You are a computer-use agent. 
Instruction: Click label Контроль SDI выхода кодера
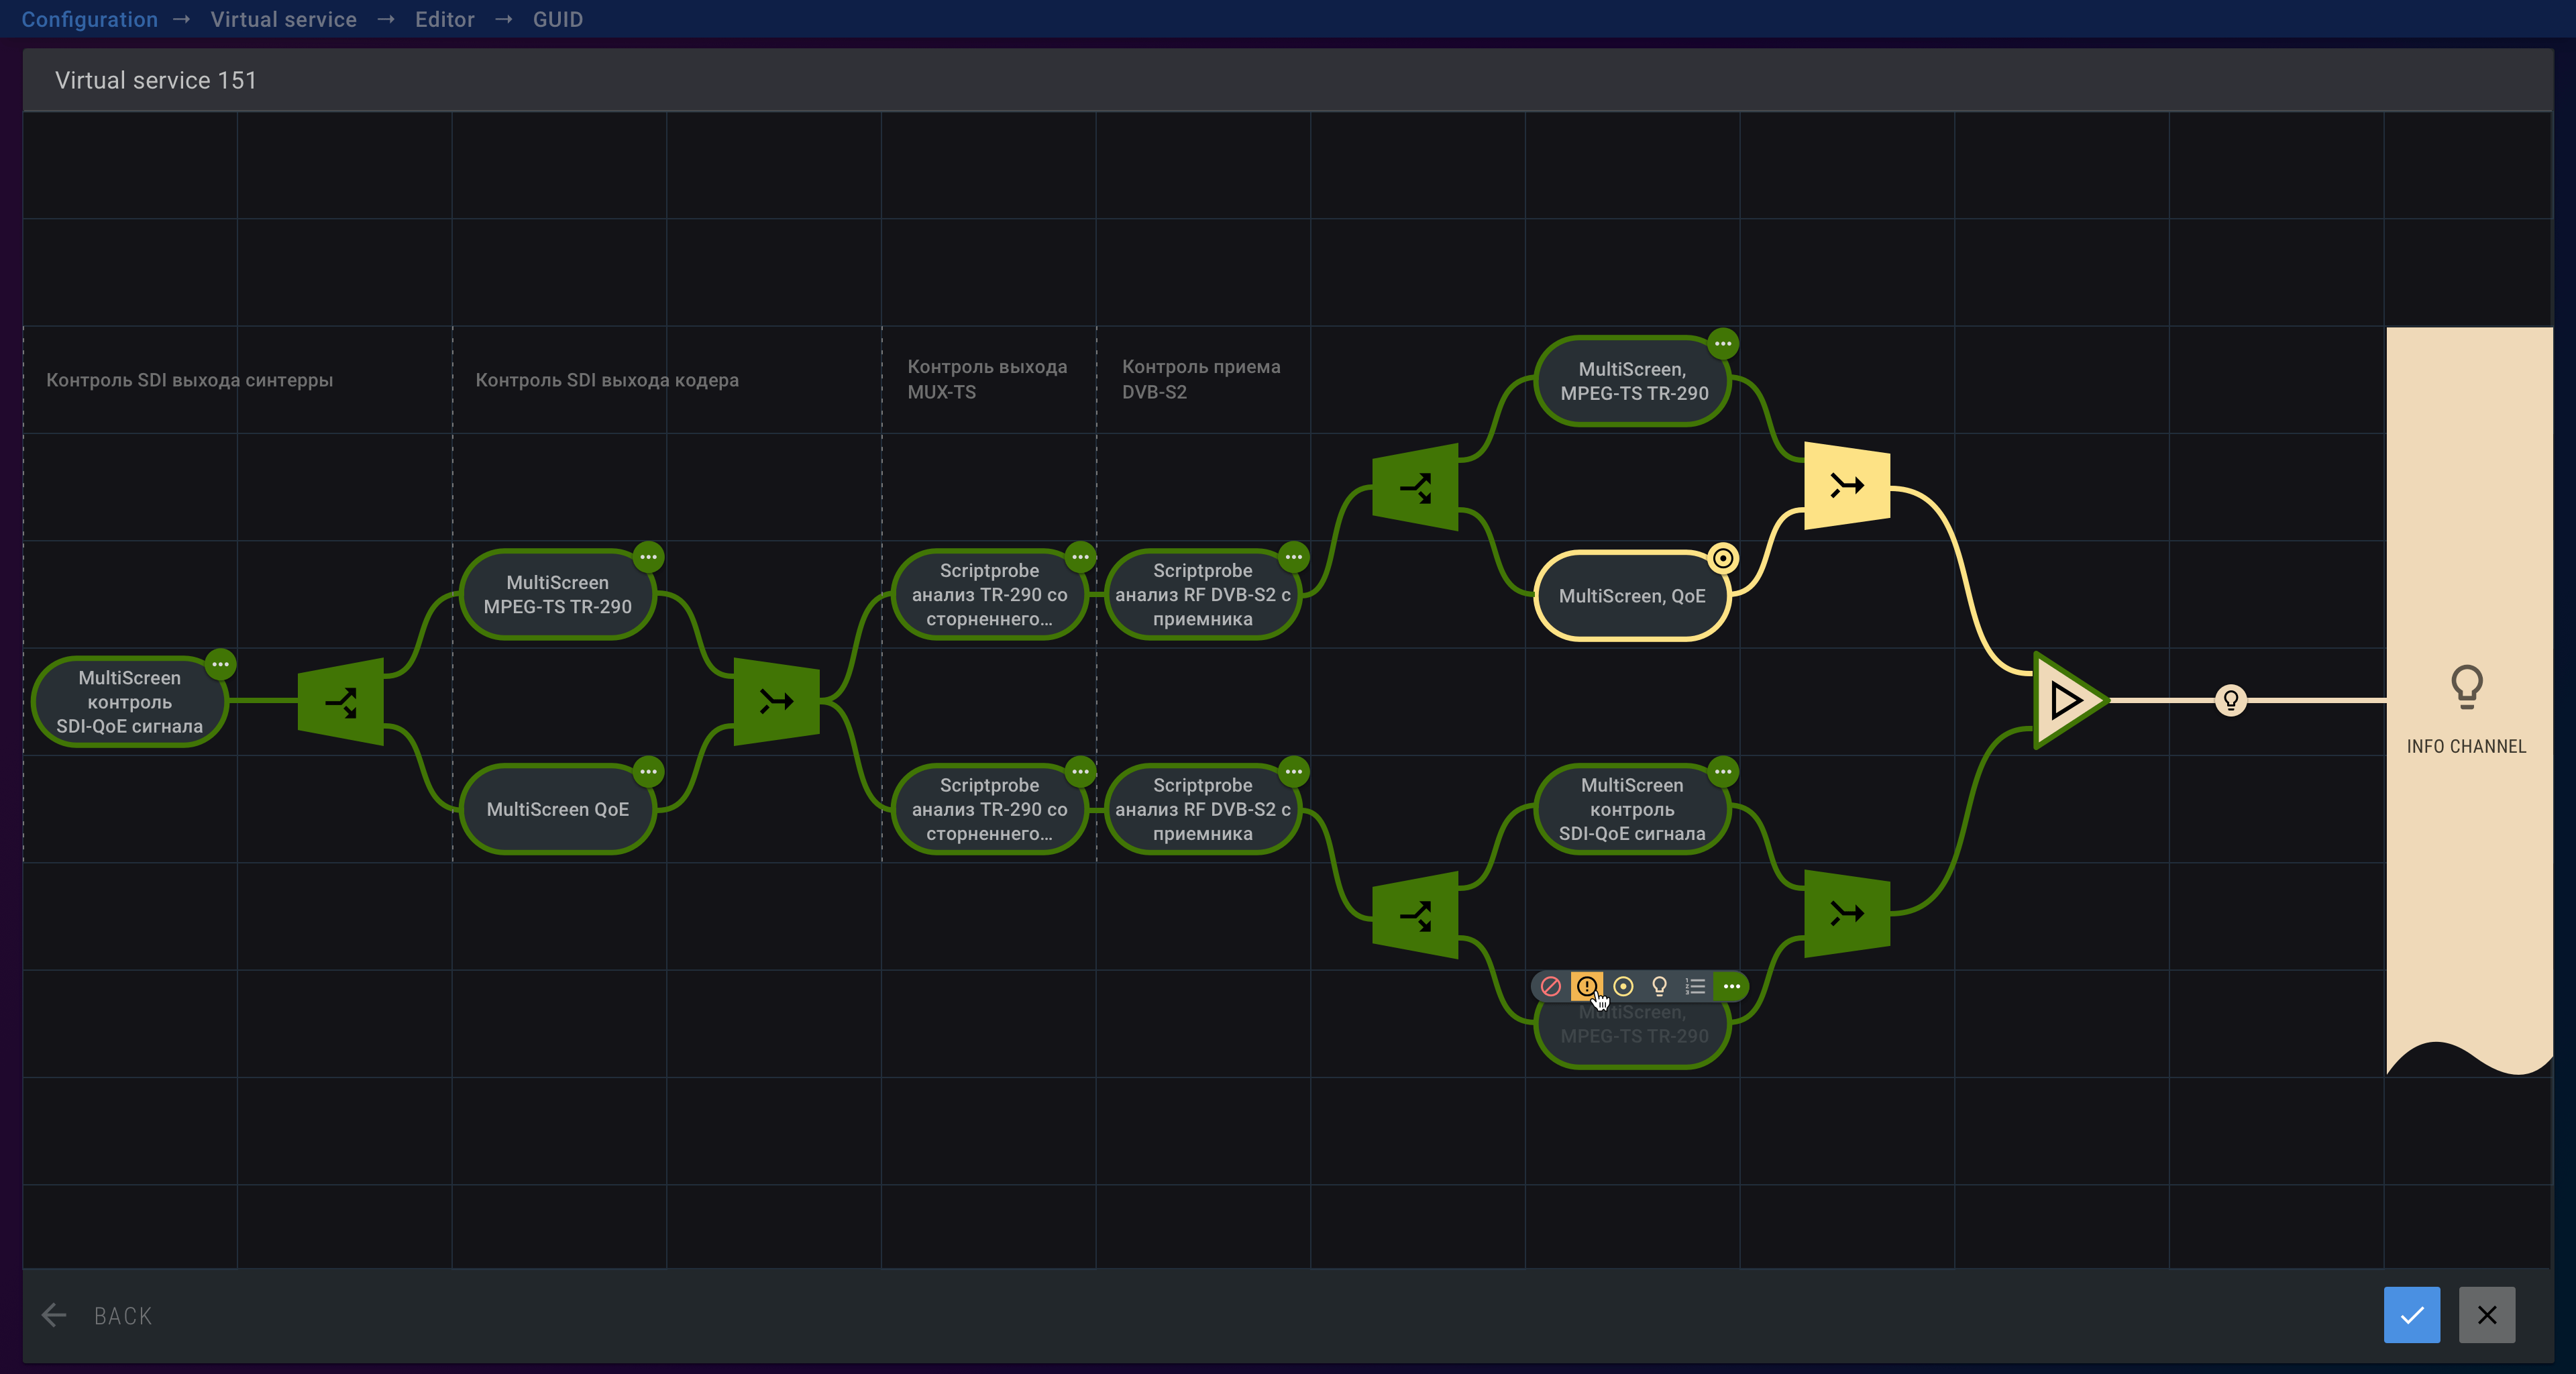[x=607, y=380]
